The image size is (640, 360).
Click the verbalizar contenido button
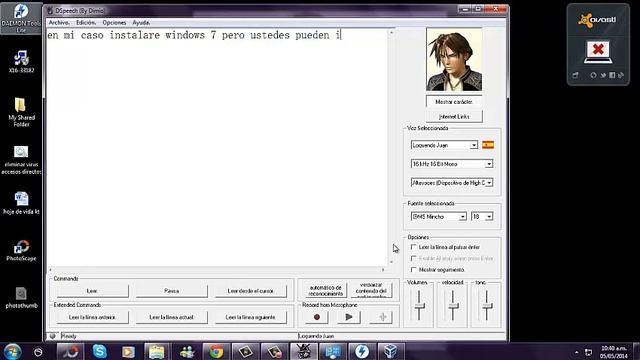pos(371,290)
